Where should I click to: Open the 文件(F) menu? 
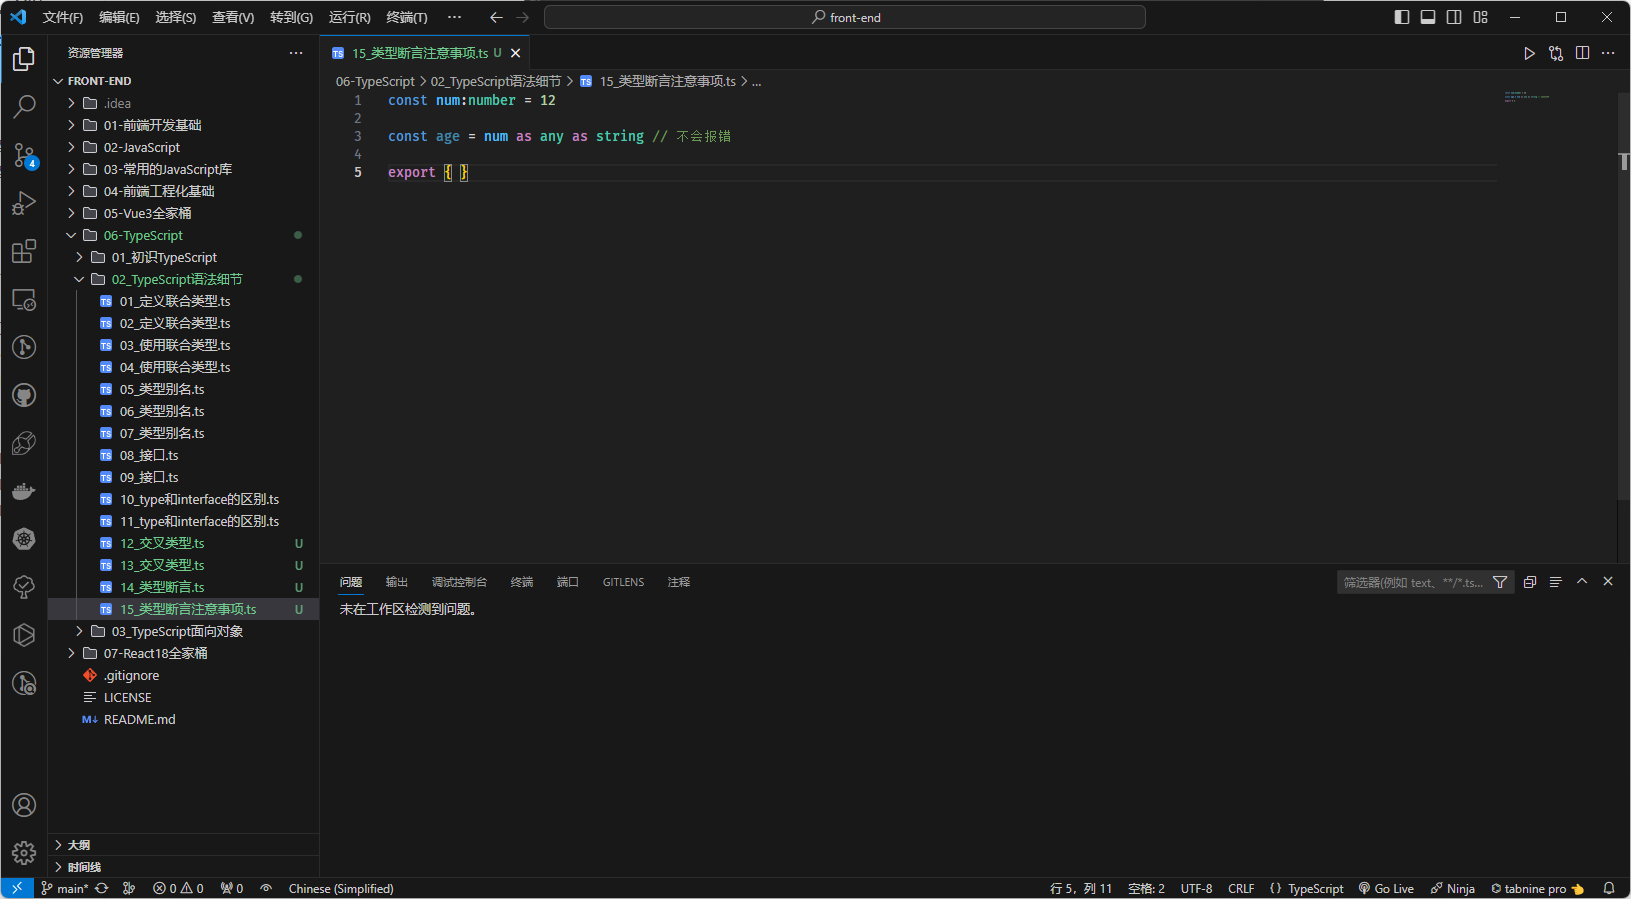(63, 17)
